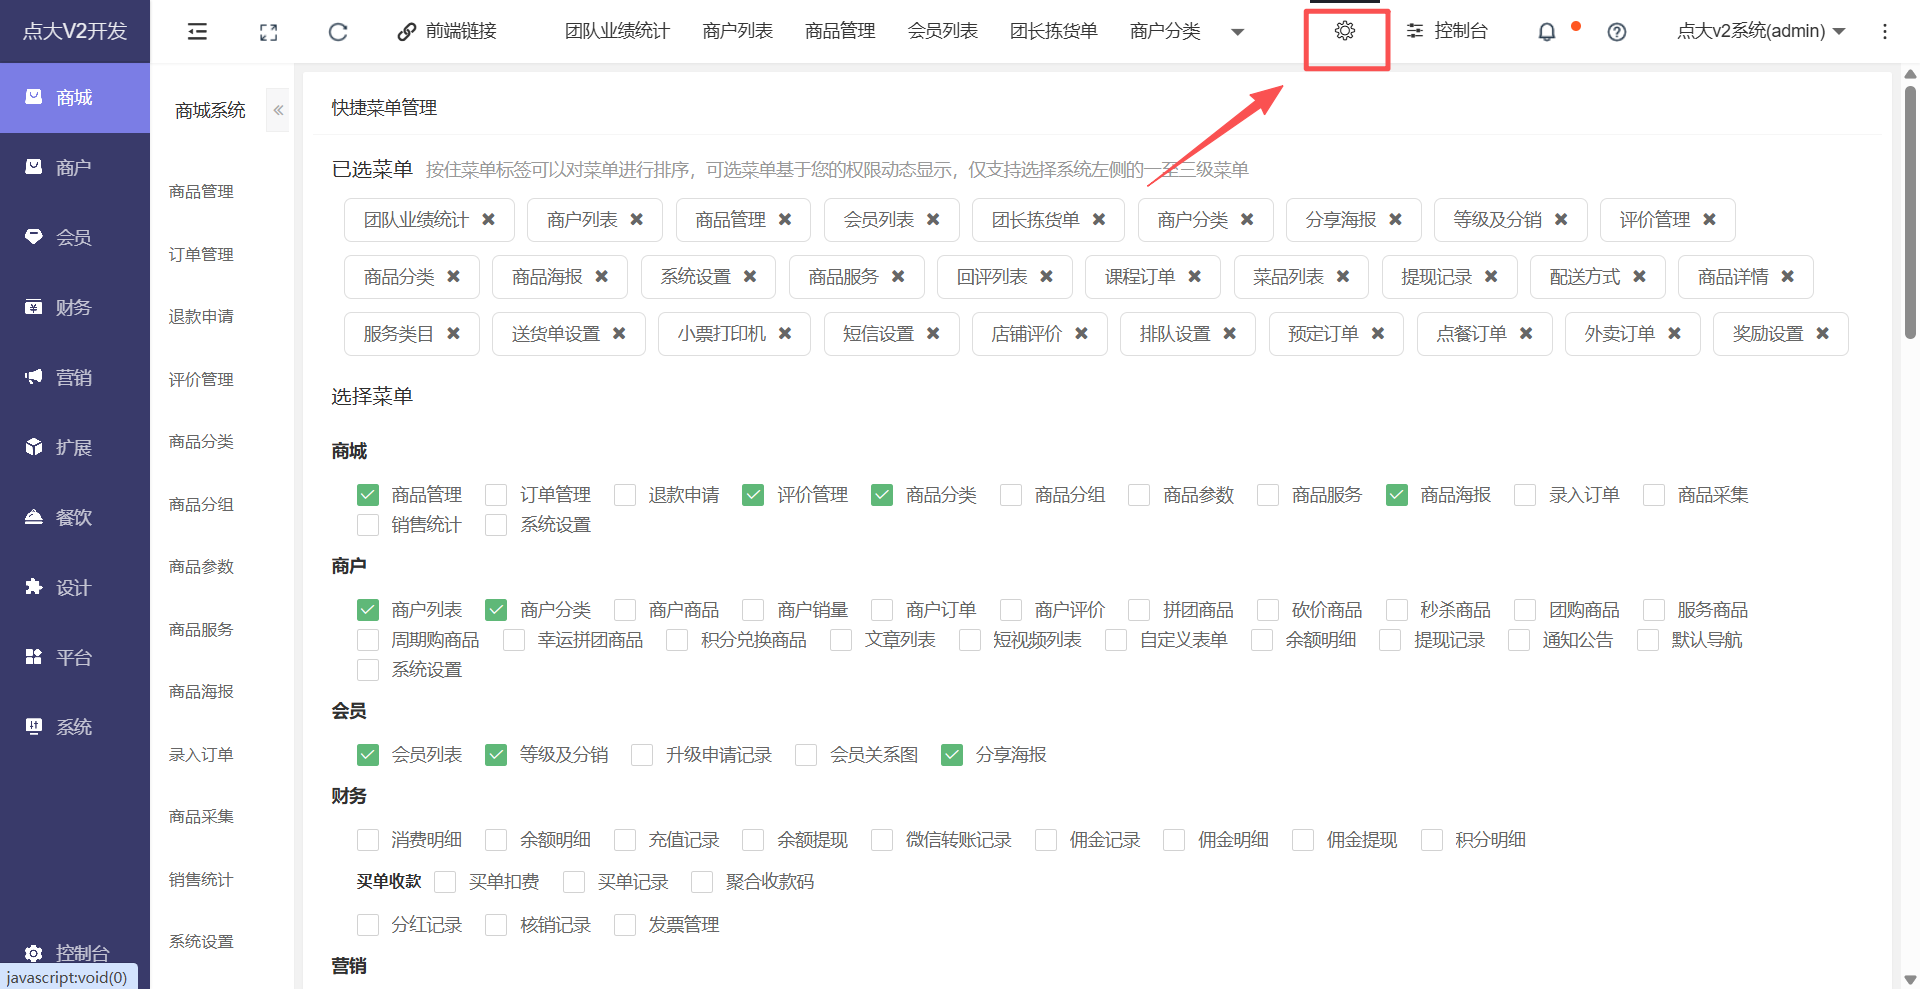Screen dimensions: 1920x989
Task: Open 团长拣货单 in top quick menu
Action: [1053, 32]
